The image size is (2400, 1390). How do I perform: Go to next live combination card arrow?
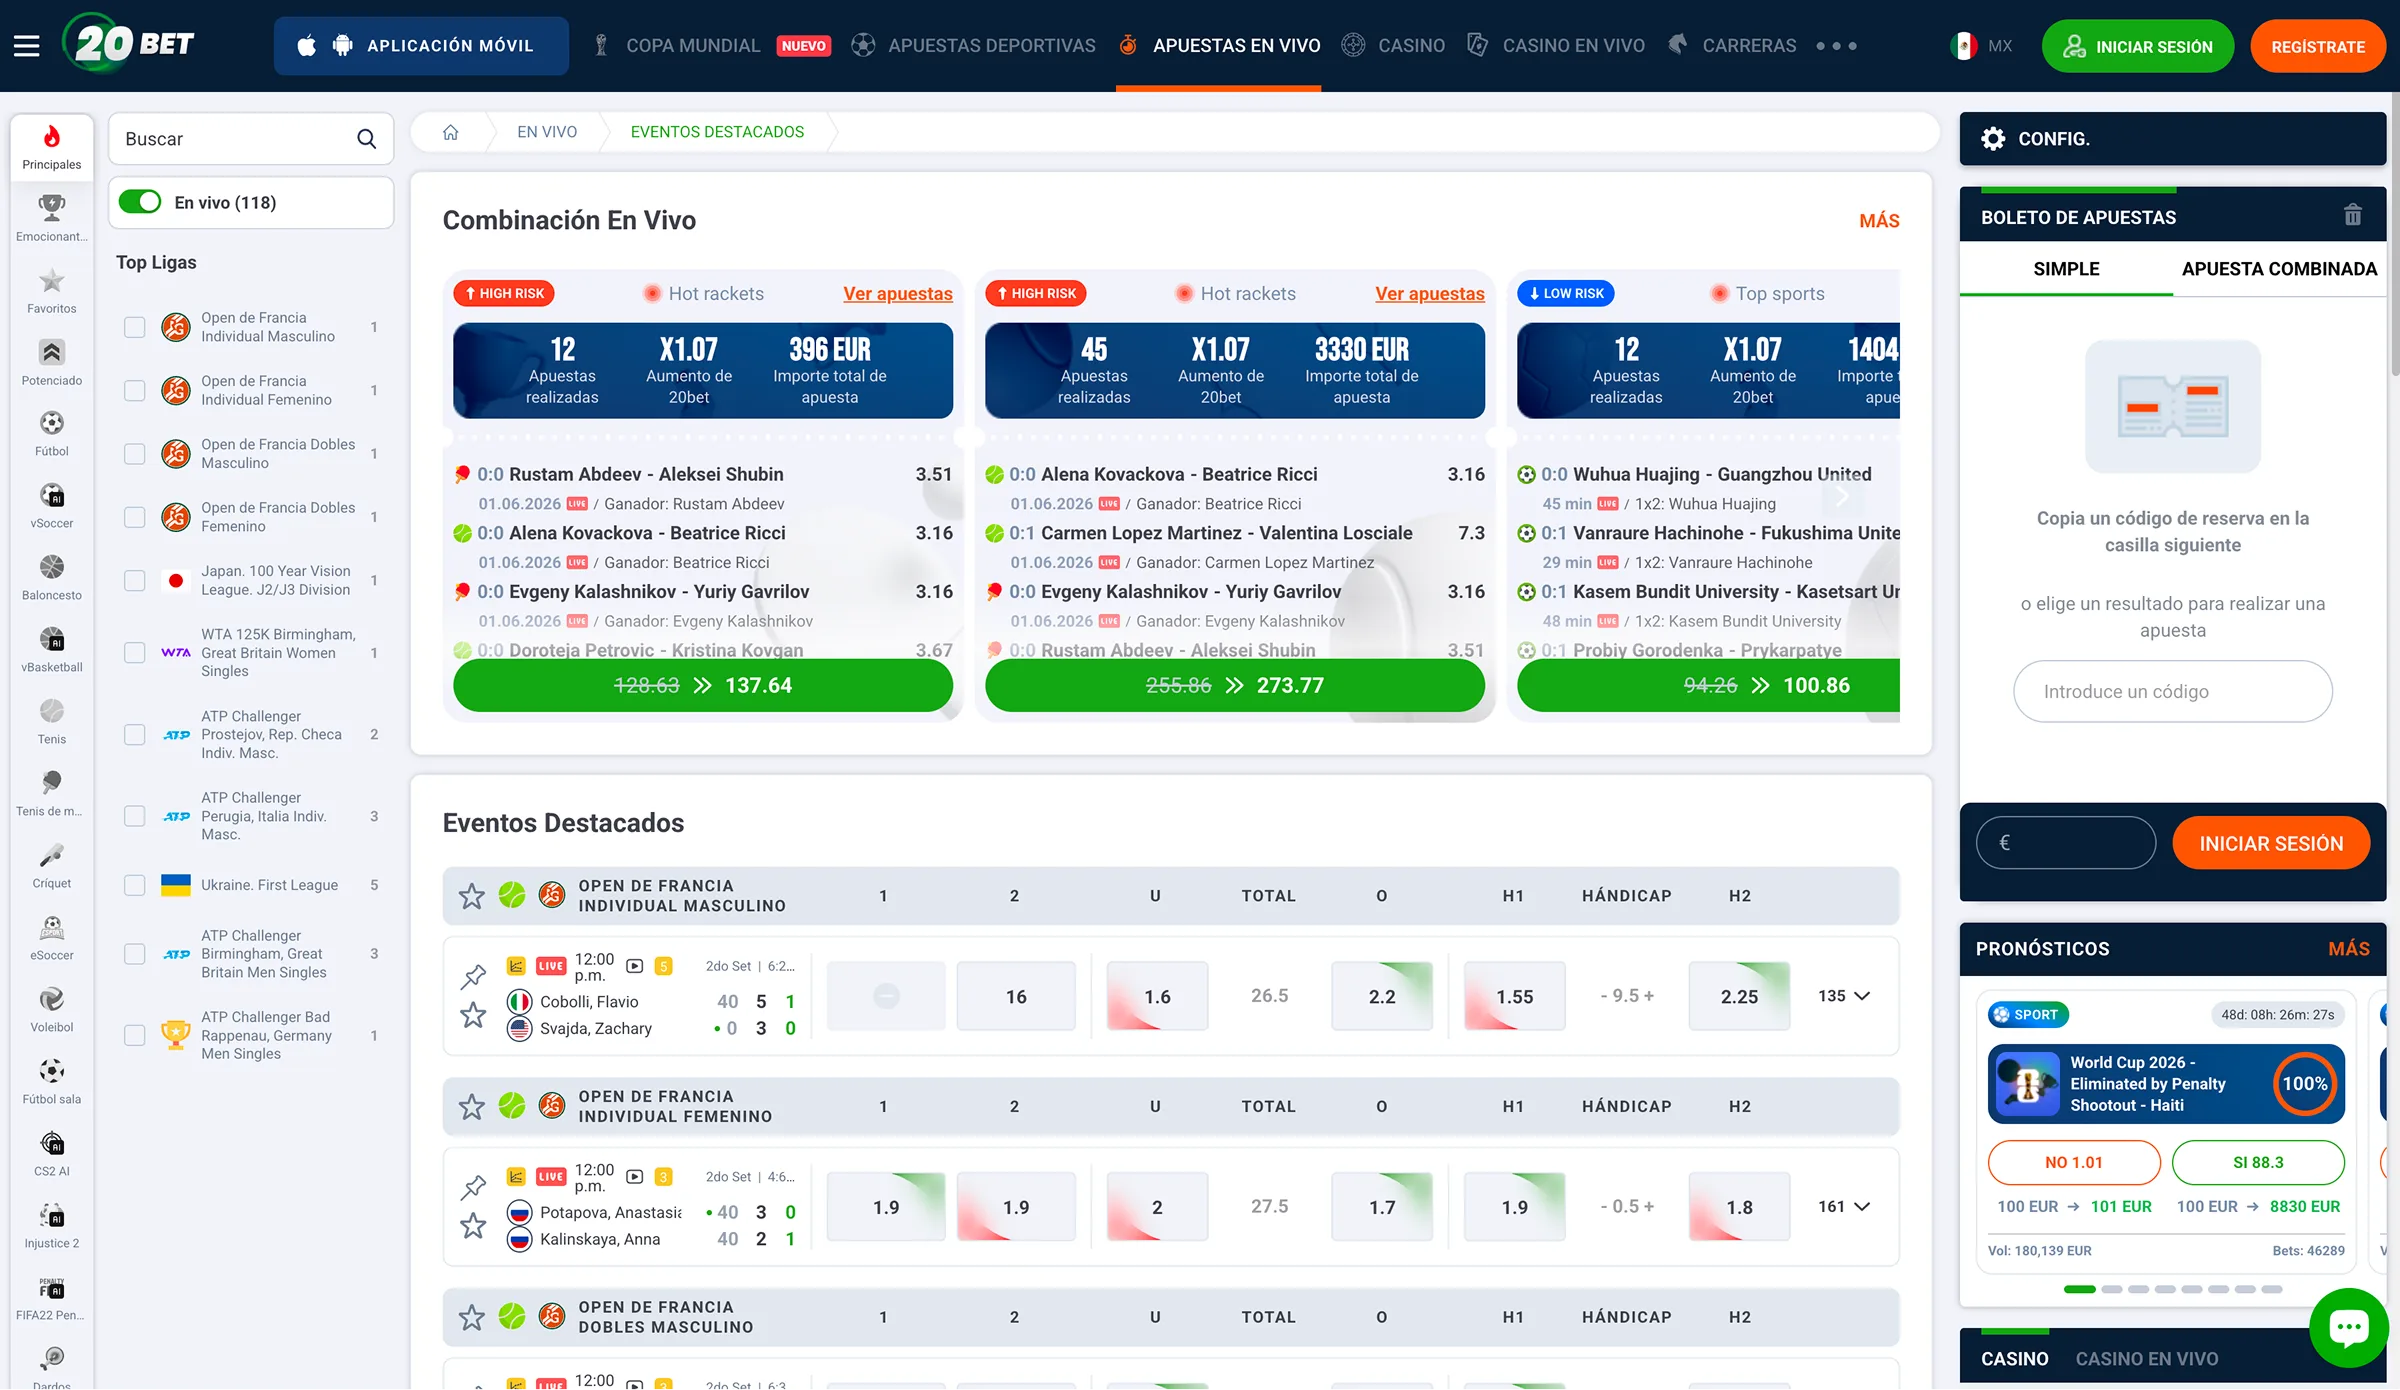pos(1842,495)
